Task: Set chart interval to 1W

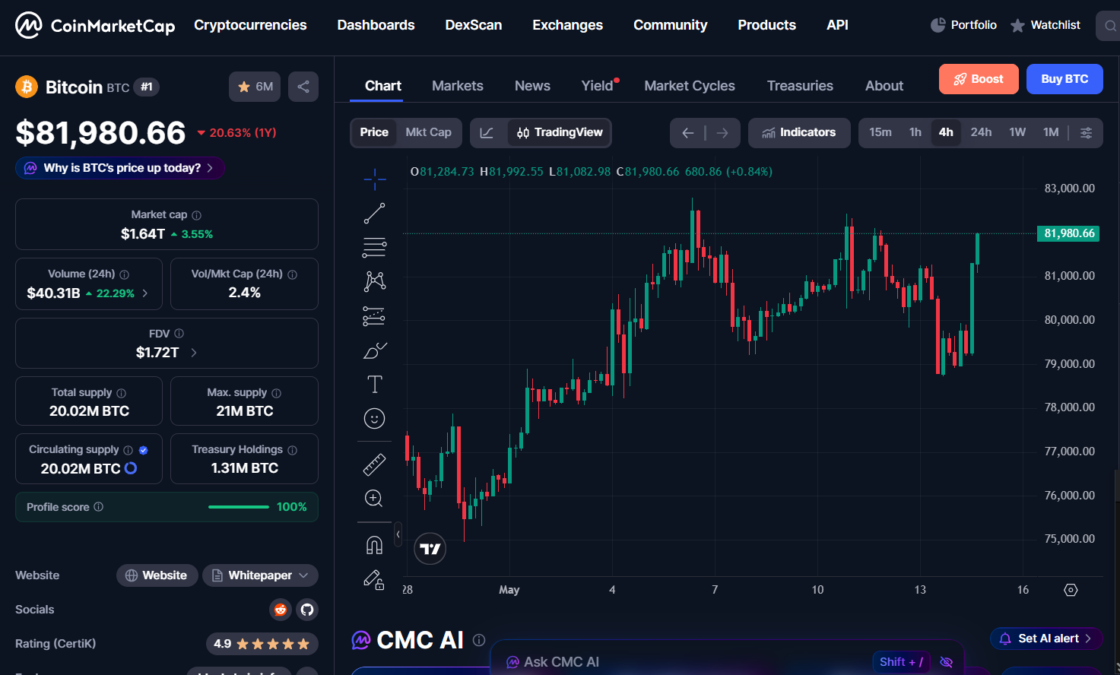Action: 1017,133
